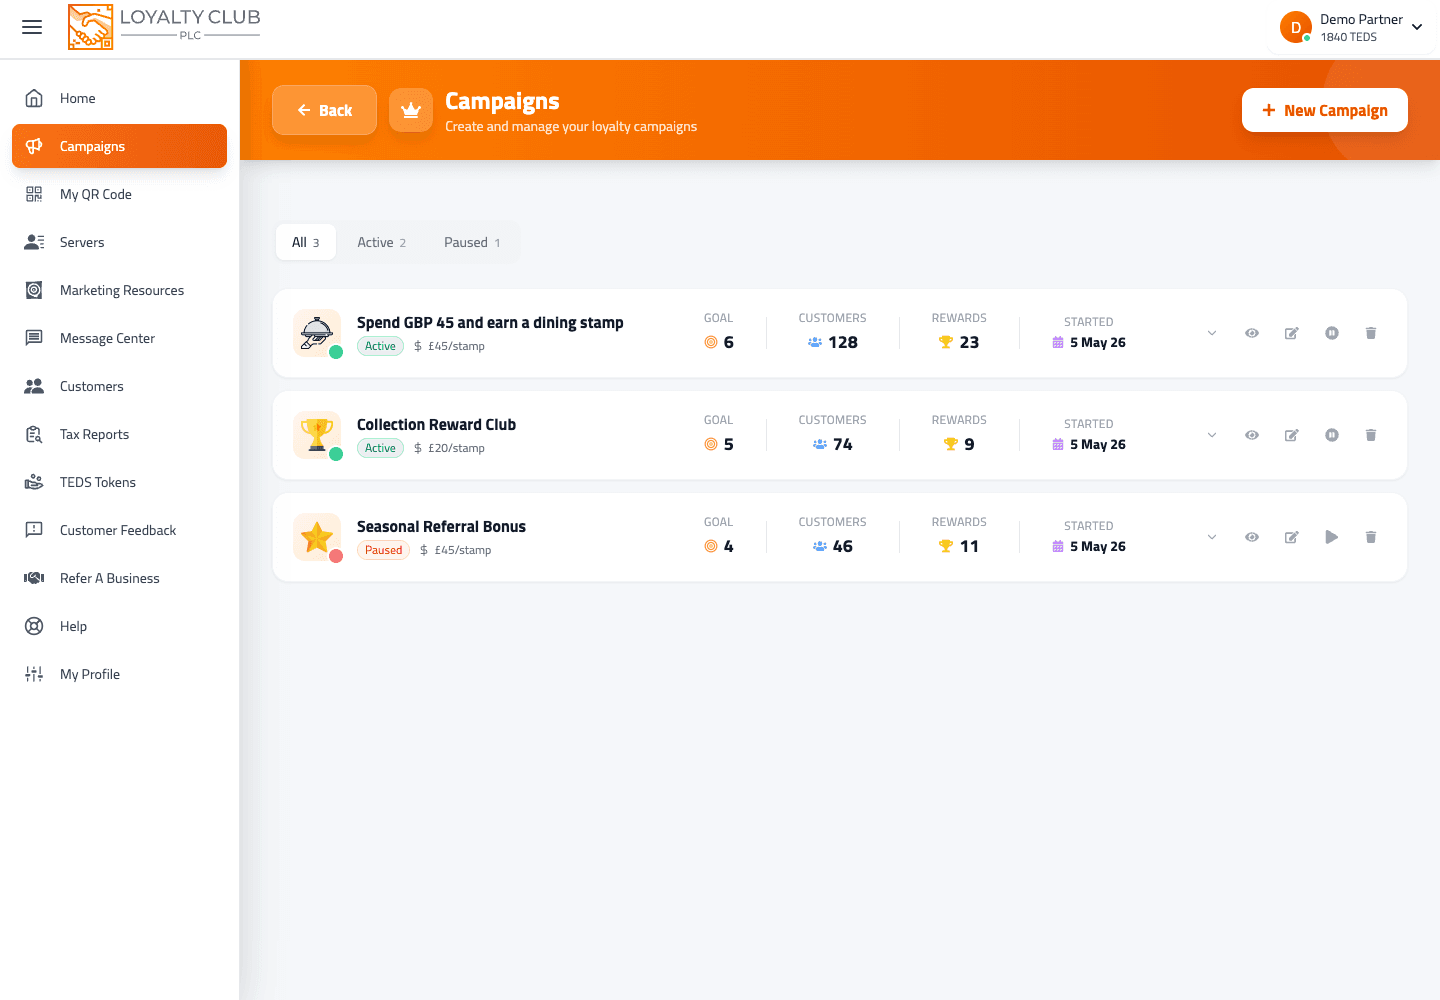Click the £20/stamp price text

pyautogui.click(x=456, y=448)
